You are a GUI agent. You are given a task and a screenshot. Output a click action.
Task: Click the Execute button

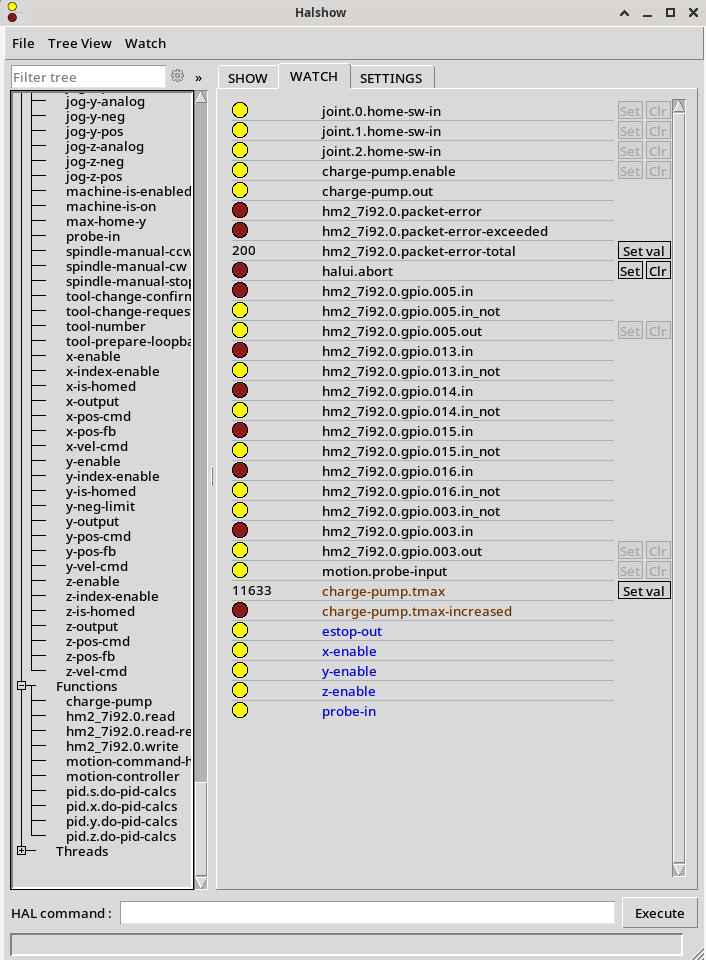pos(659,913)
